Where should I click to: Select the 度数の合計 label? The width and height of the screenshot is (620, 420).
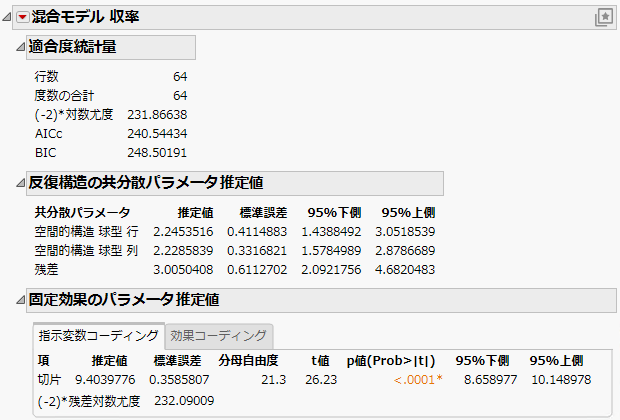(x=64, y=95)
